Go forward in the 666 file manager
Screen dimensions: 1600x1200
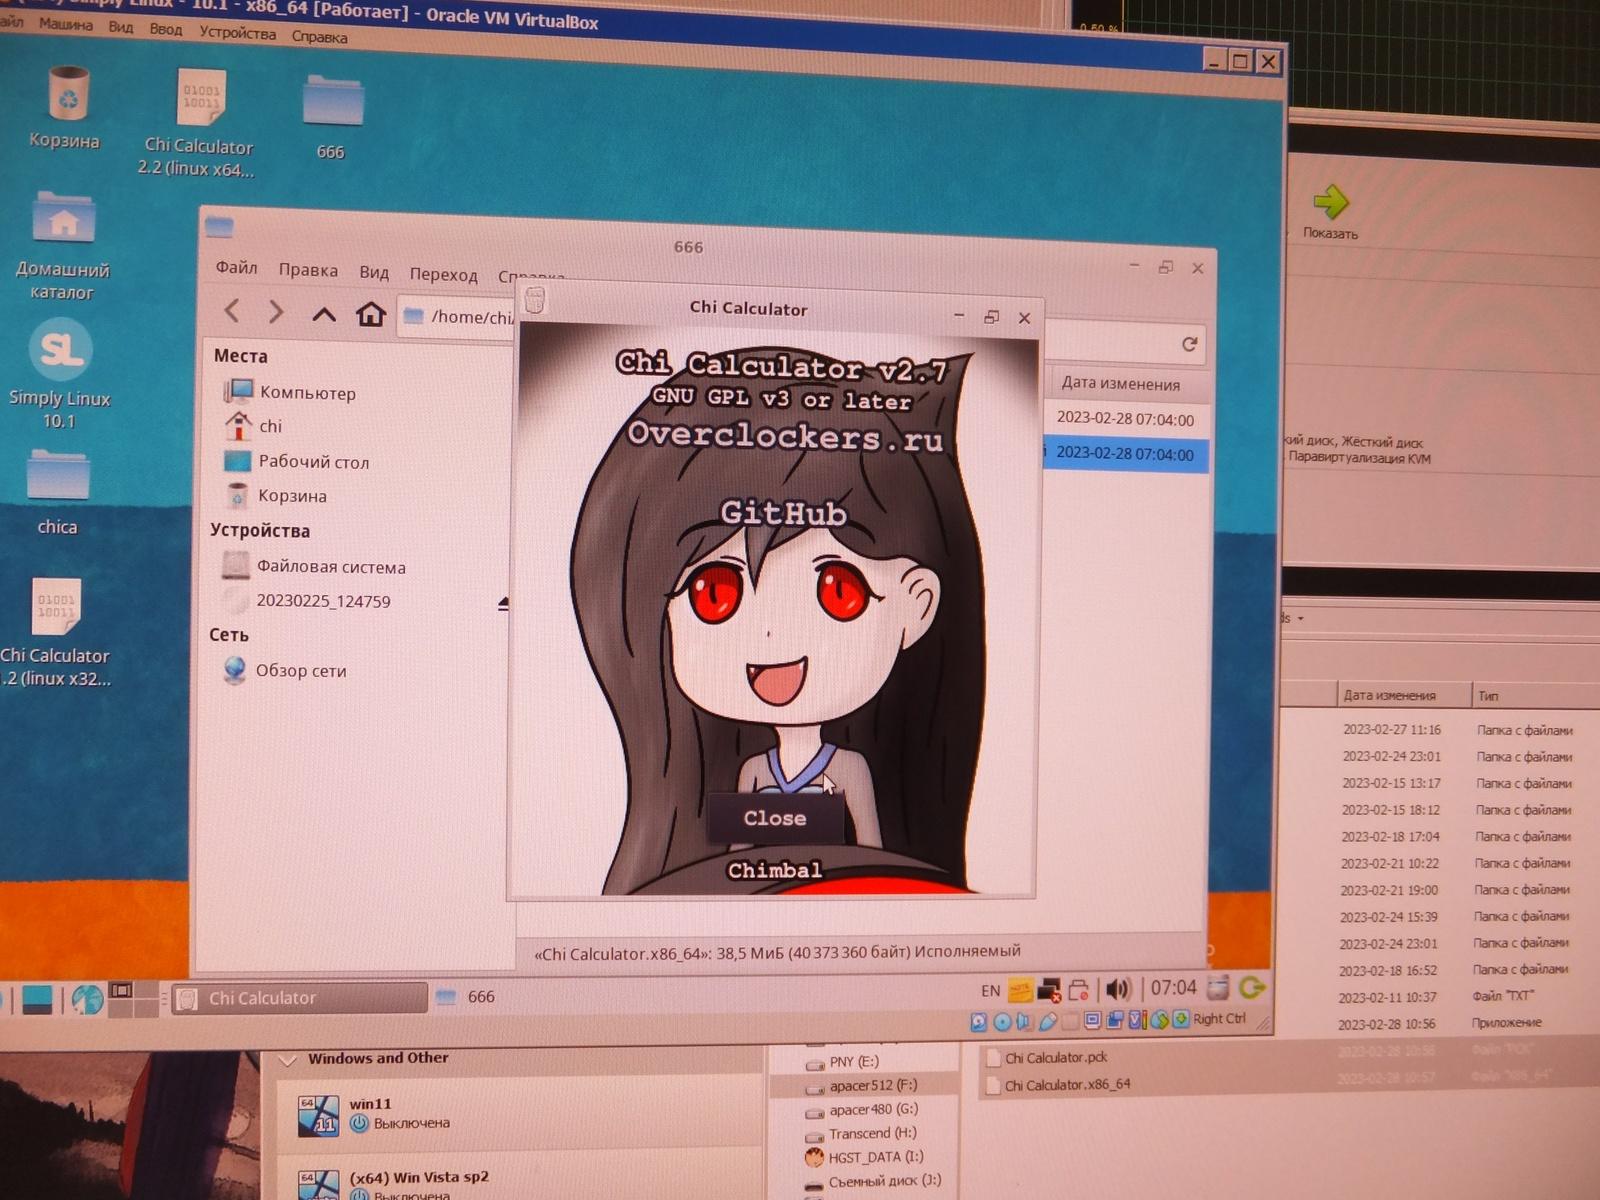(276, 313)
